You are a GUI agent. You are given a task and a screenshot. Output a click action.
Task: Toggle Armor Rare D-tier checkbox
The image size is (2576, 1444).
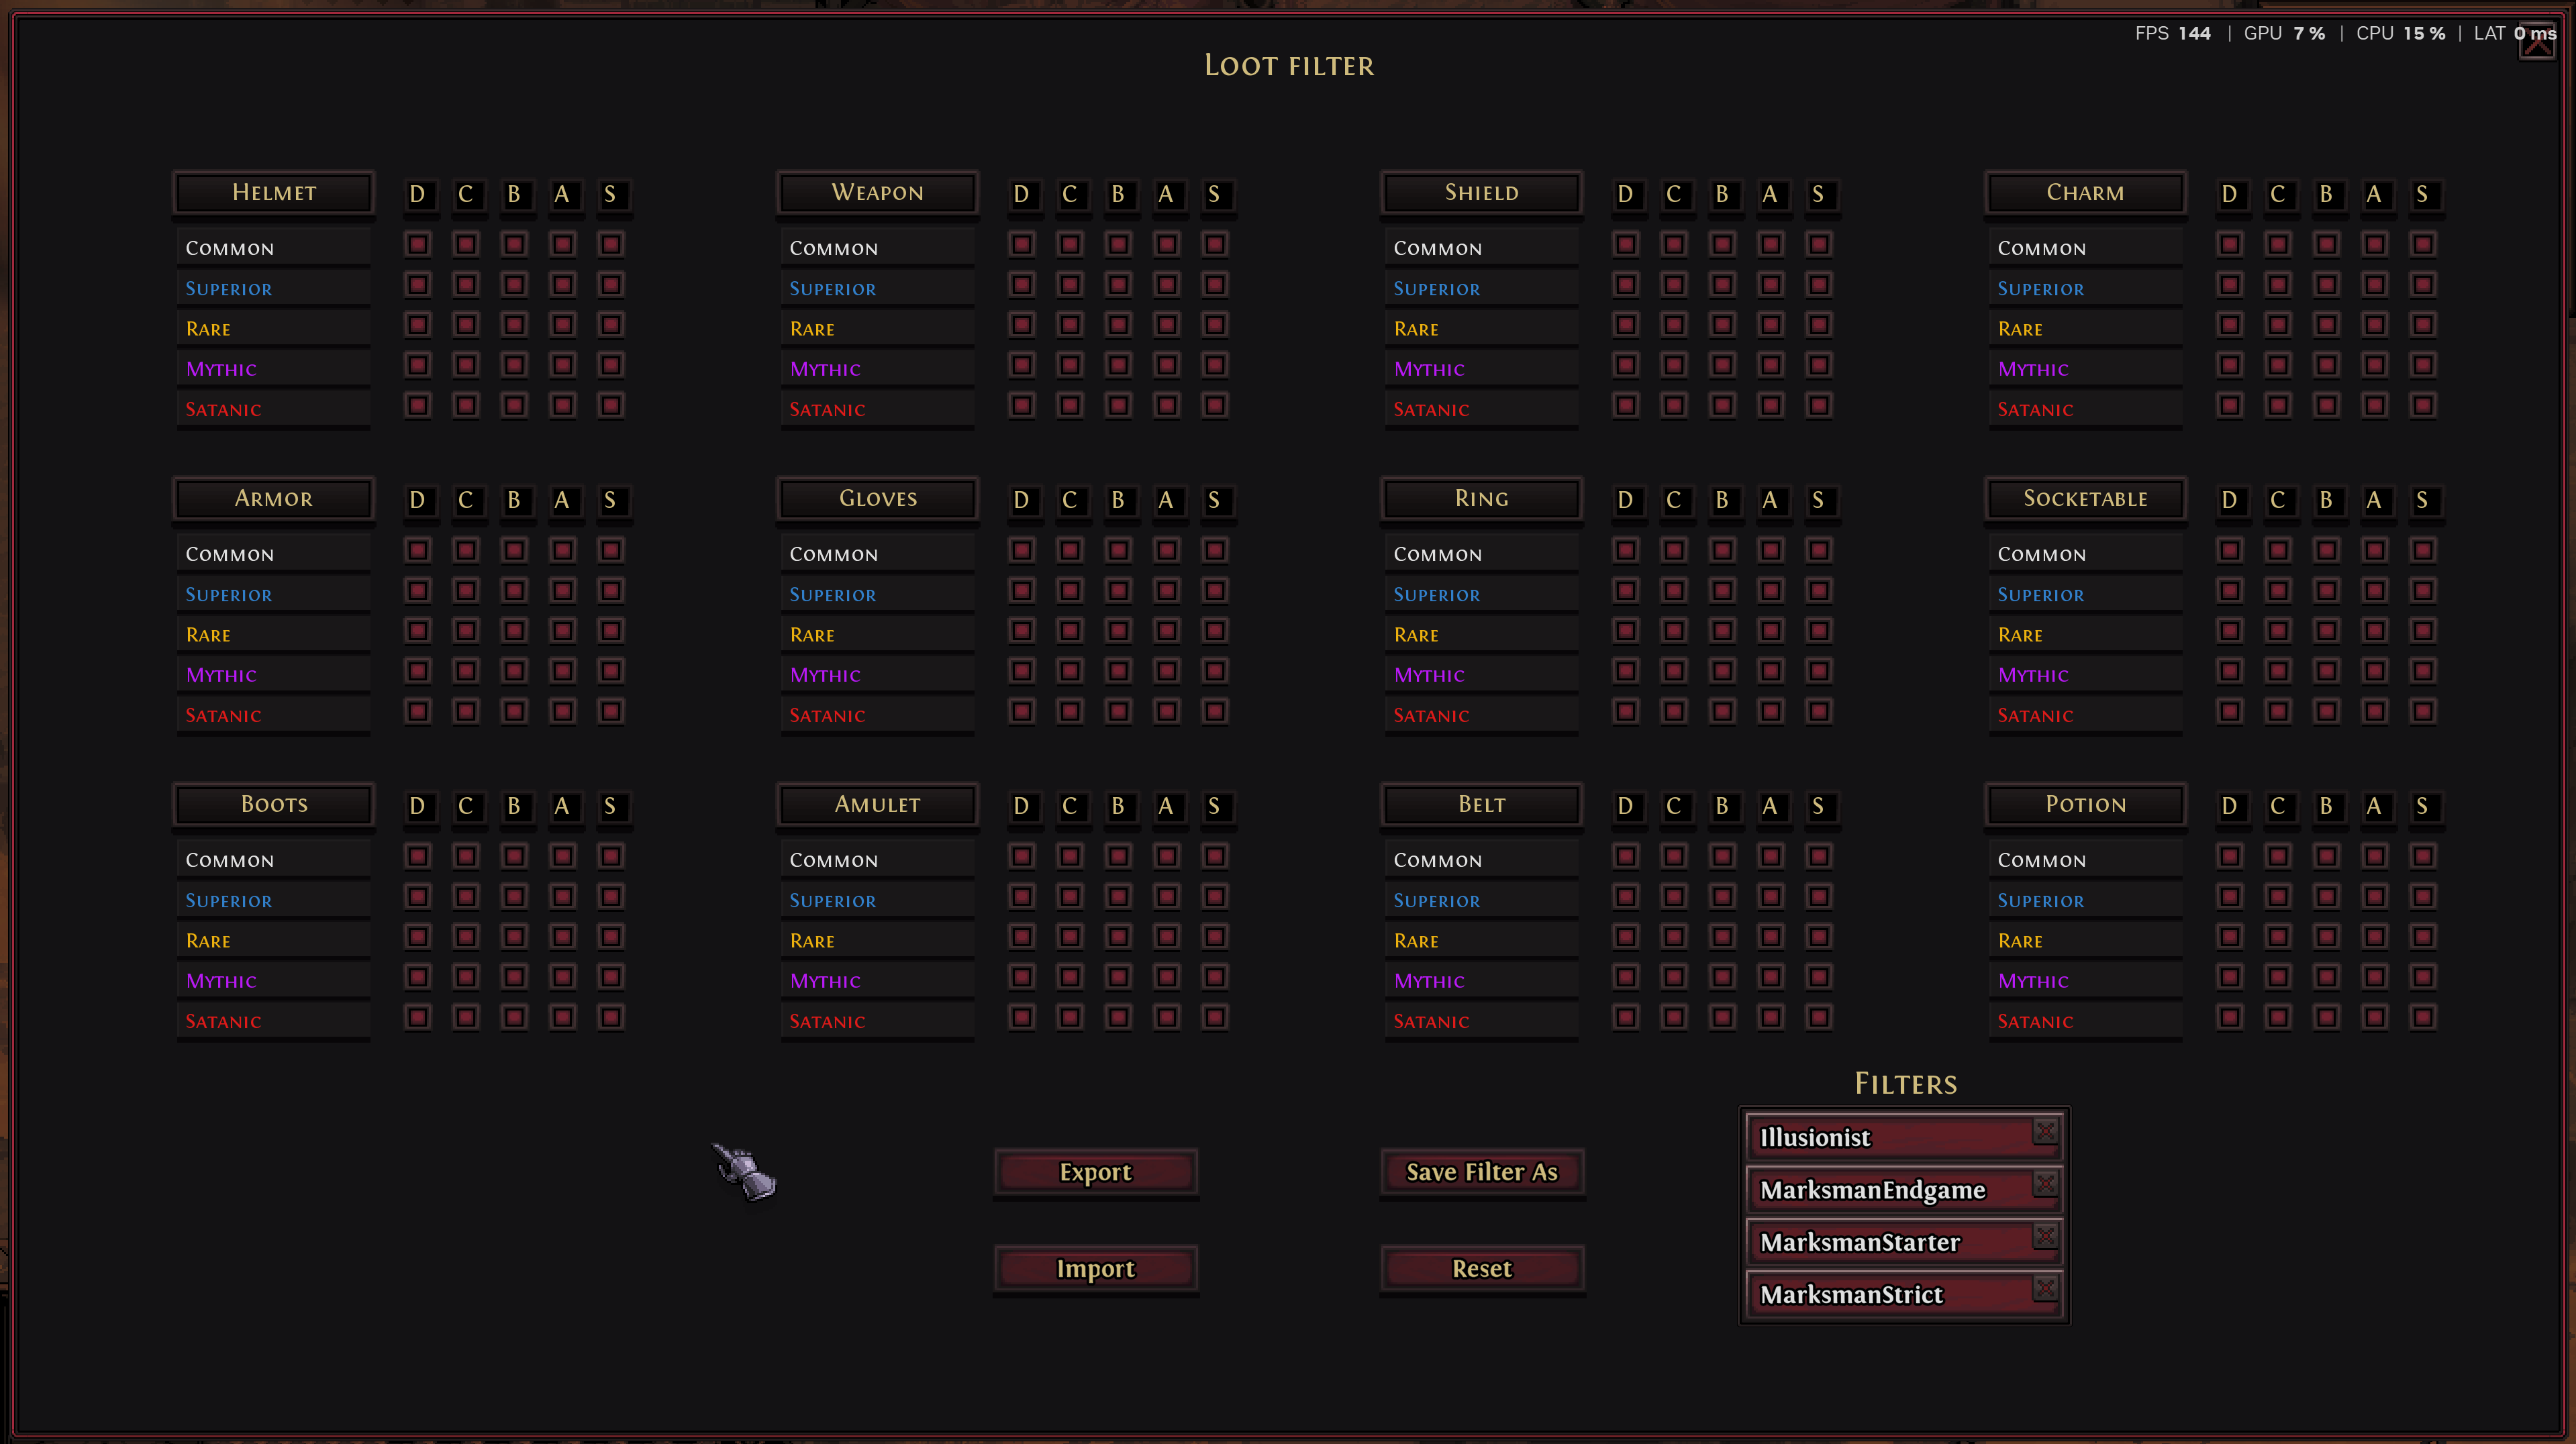[x=418, y=631]
